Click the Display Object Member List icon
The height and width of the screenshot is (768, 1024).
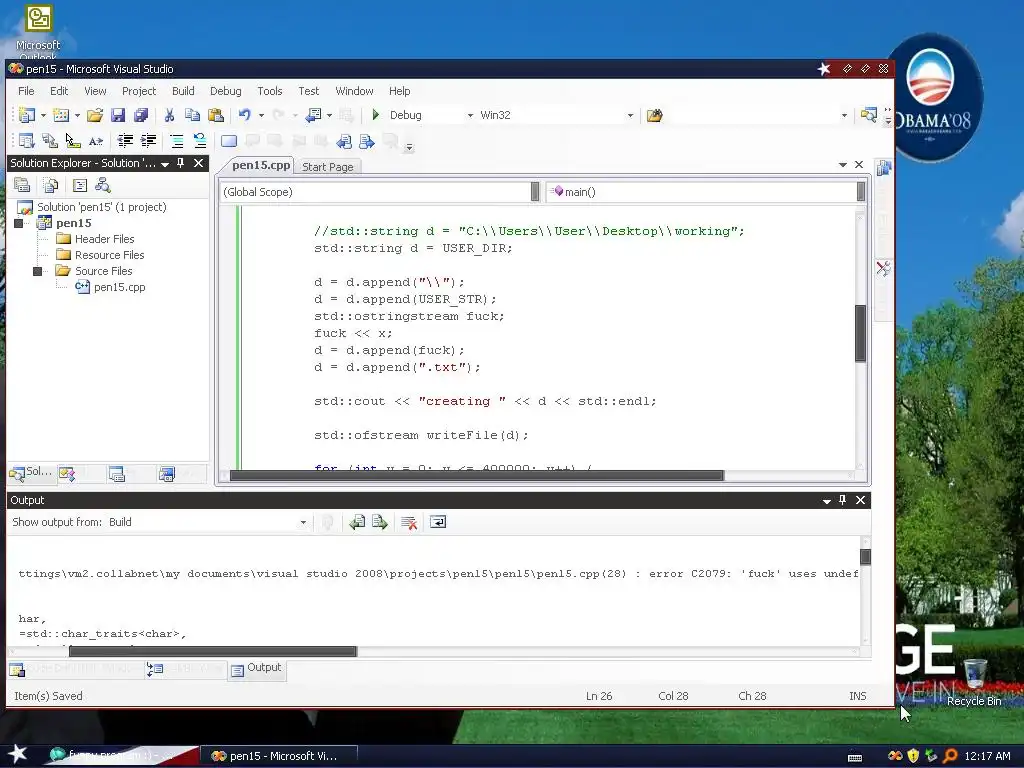tap(27, 140)
